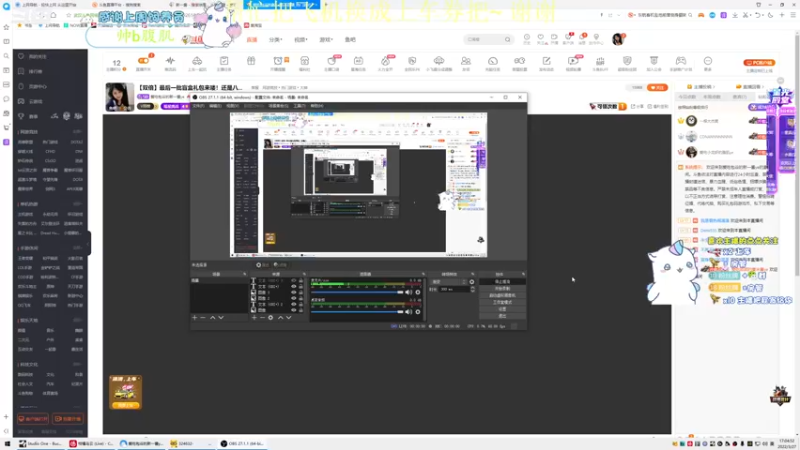Click the search magnifier in Huya search box
This screenshot has height=450, width=800.
507,39
